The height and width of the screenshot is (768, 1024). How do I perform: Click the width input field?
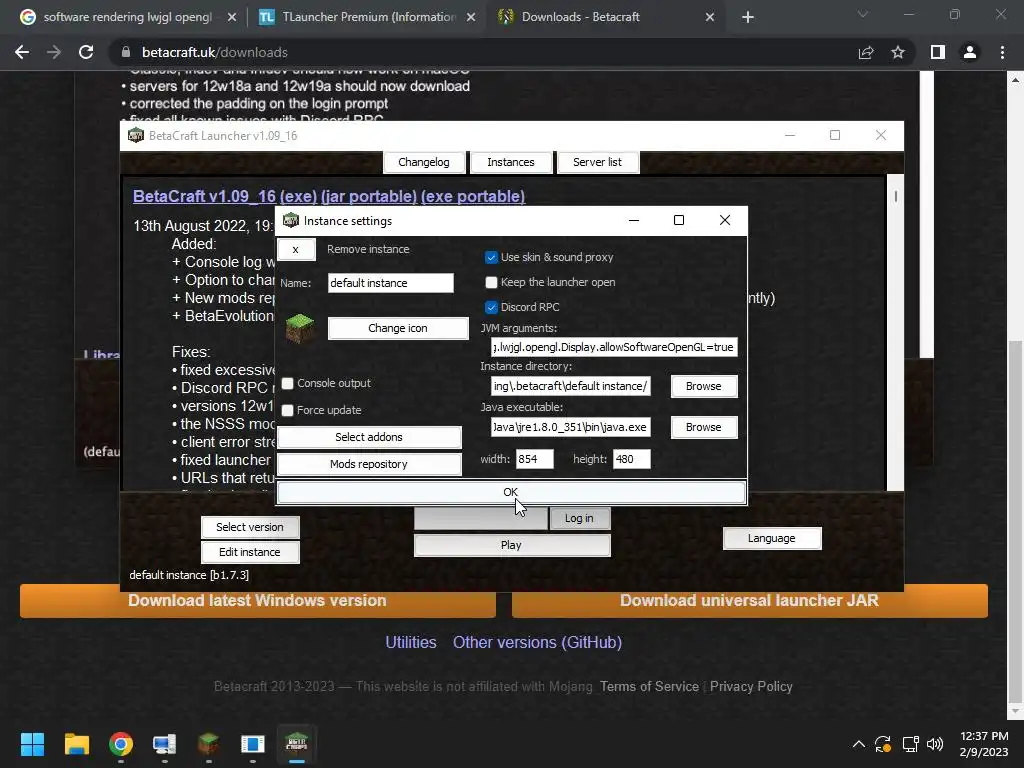534,459
